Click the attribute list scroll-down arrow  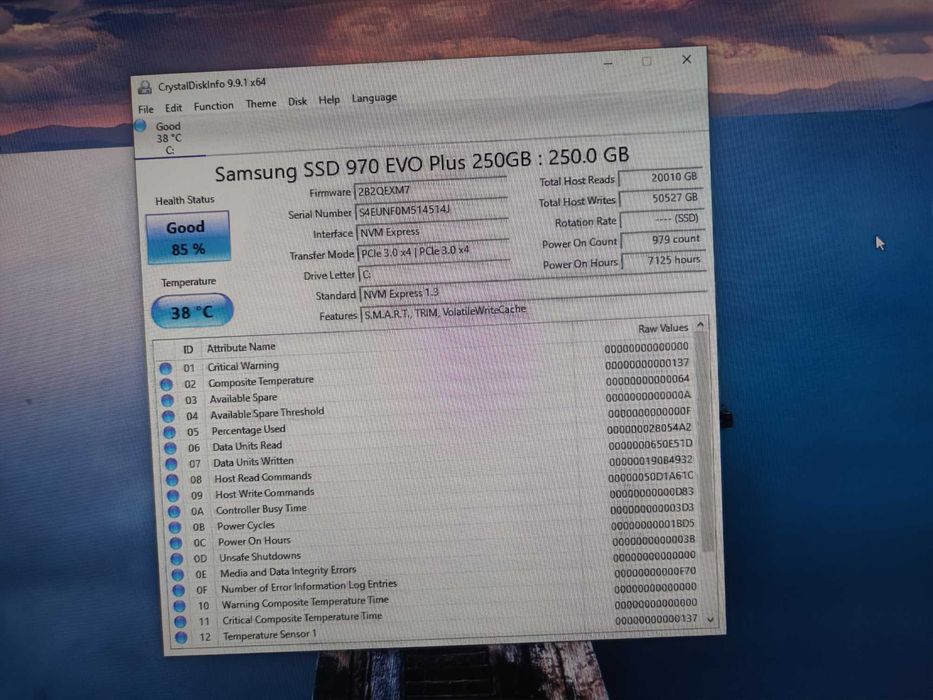[x=710, y=620]
